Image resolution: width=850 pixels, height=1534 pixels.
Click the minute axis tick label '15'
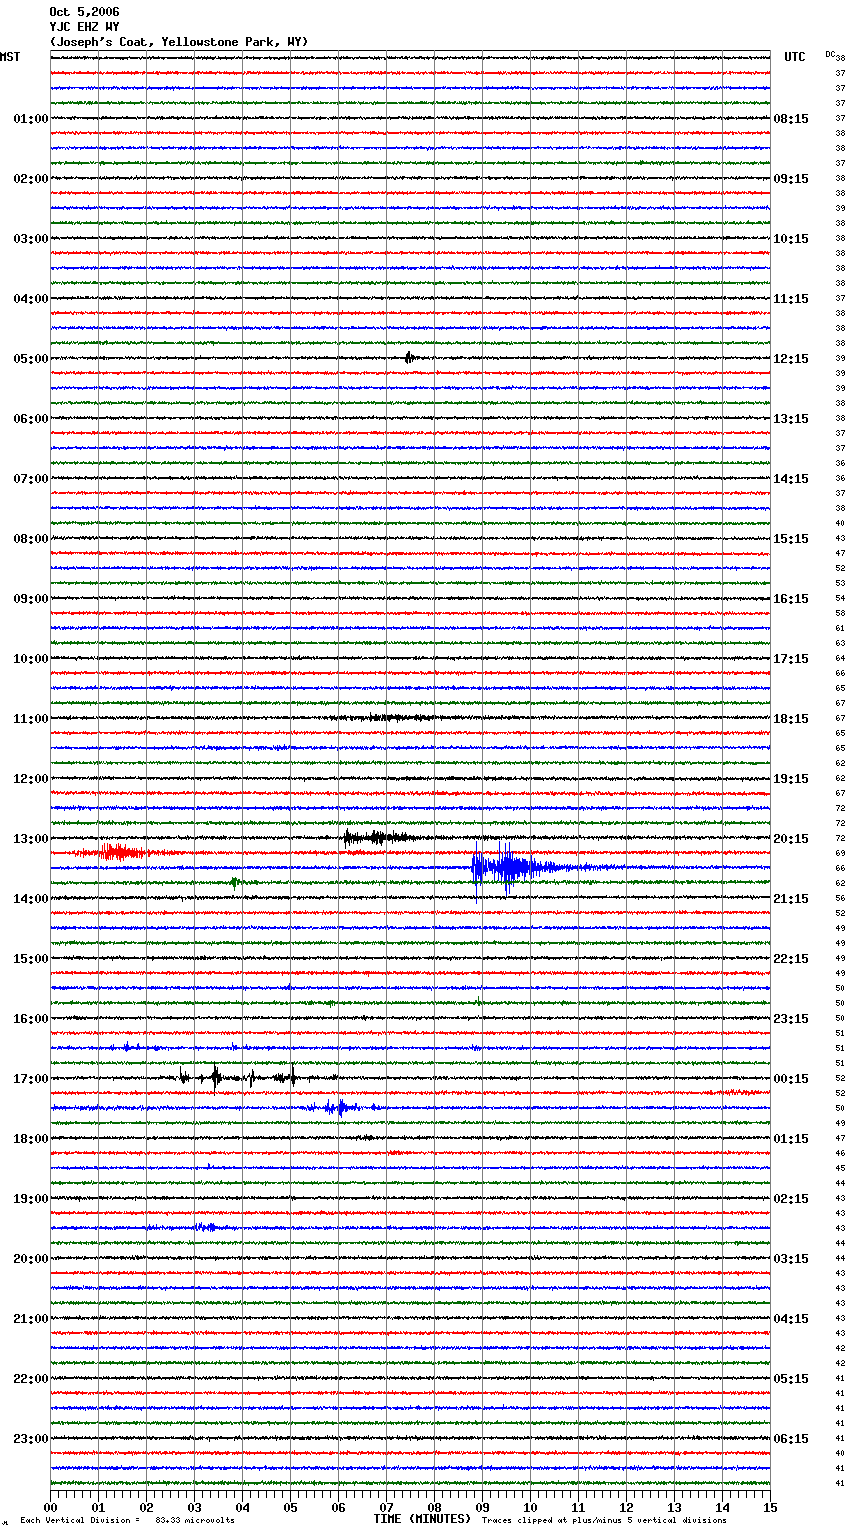tap(770, 1507)
